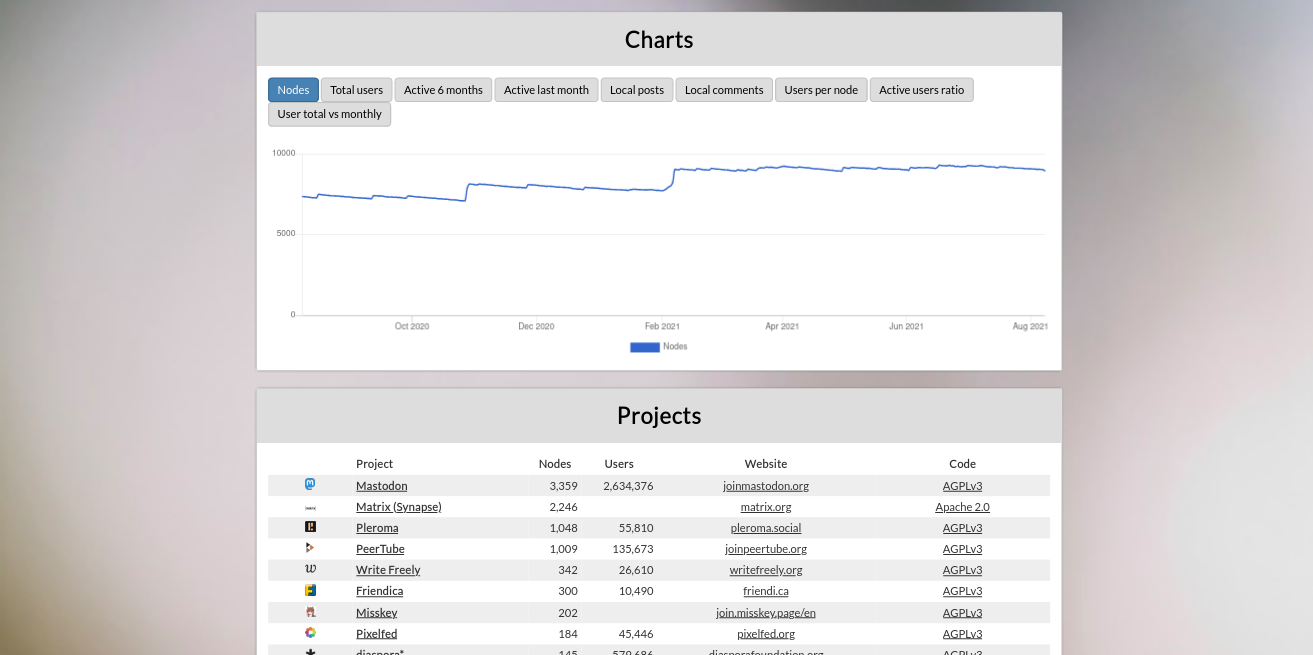Click the Pleroma project icon
The height and width of the screenshot is (655, 1313).
click(310, 527)
